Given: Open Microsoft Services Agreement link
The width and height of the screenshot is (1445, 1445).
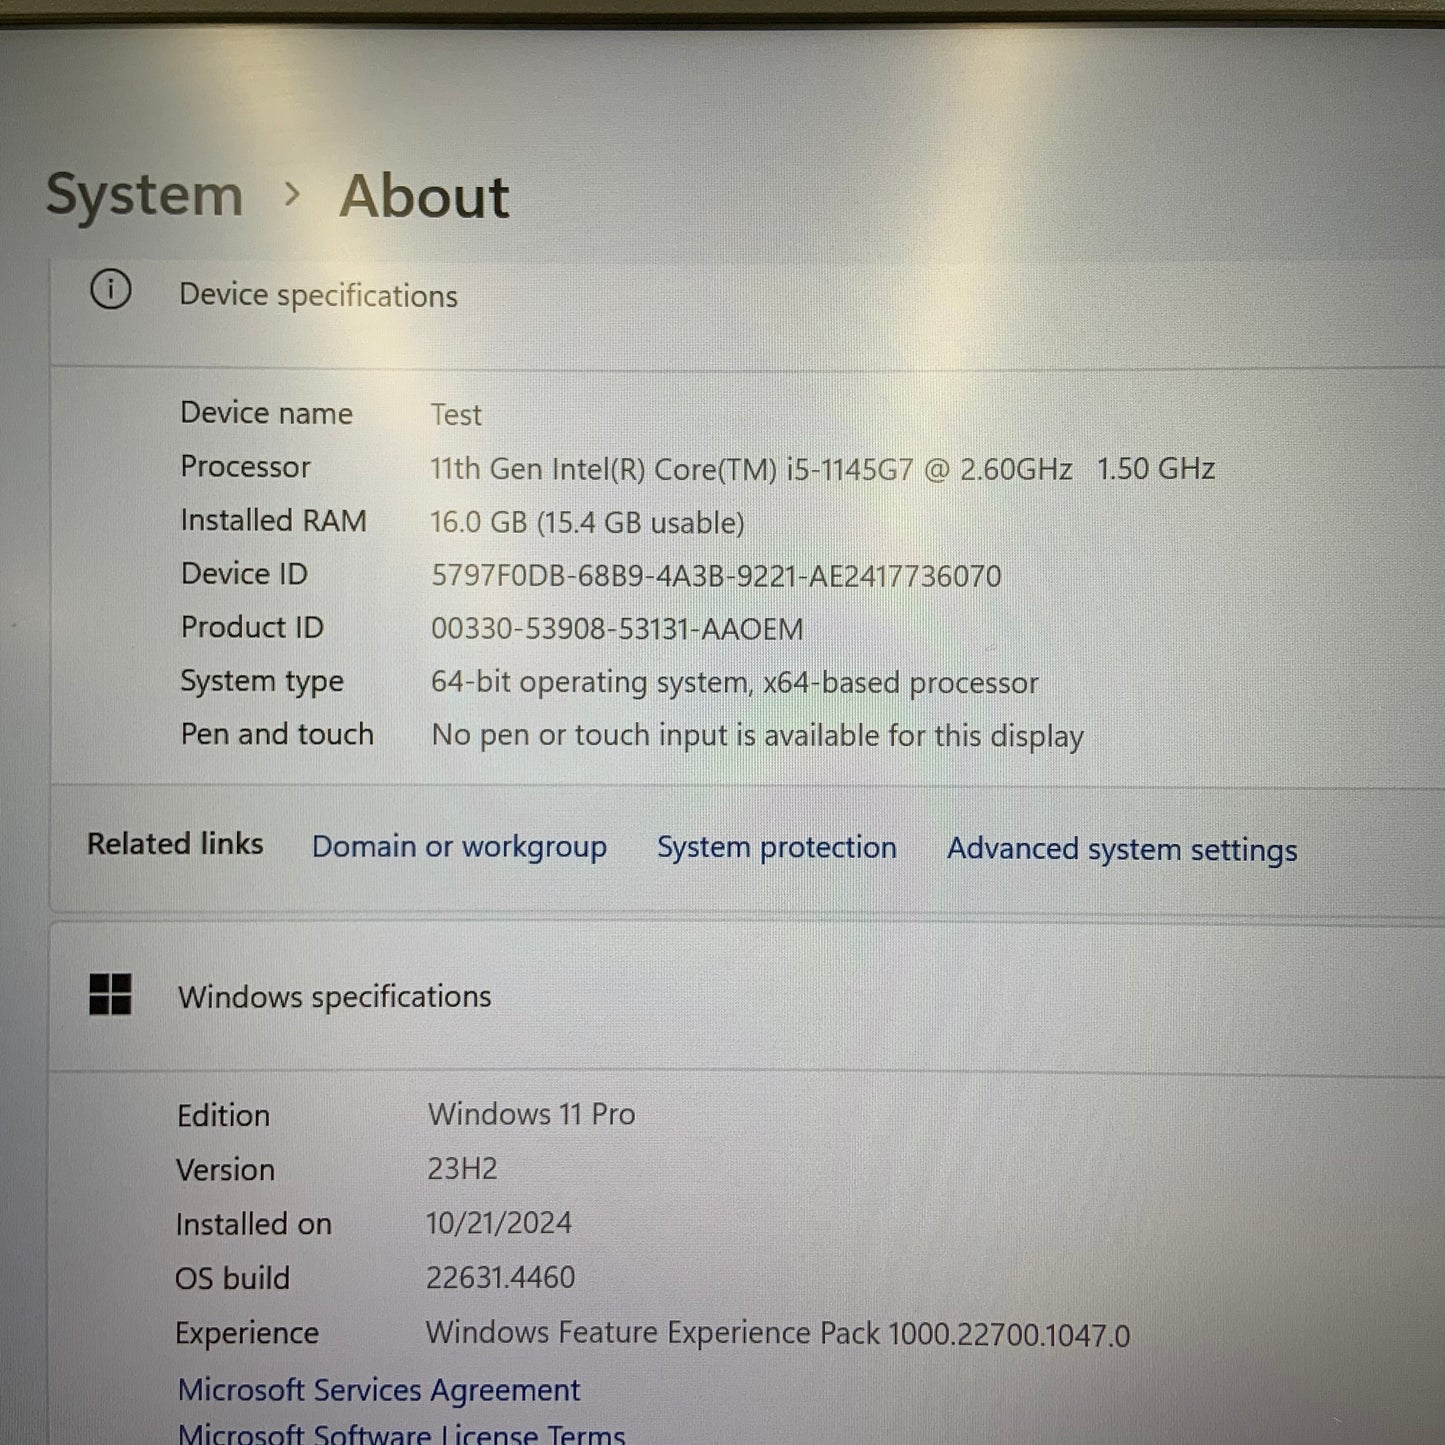Looking at the screenshot, I should click(x=379, y=1390).
